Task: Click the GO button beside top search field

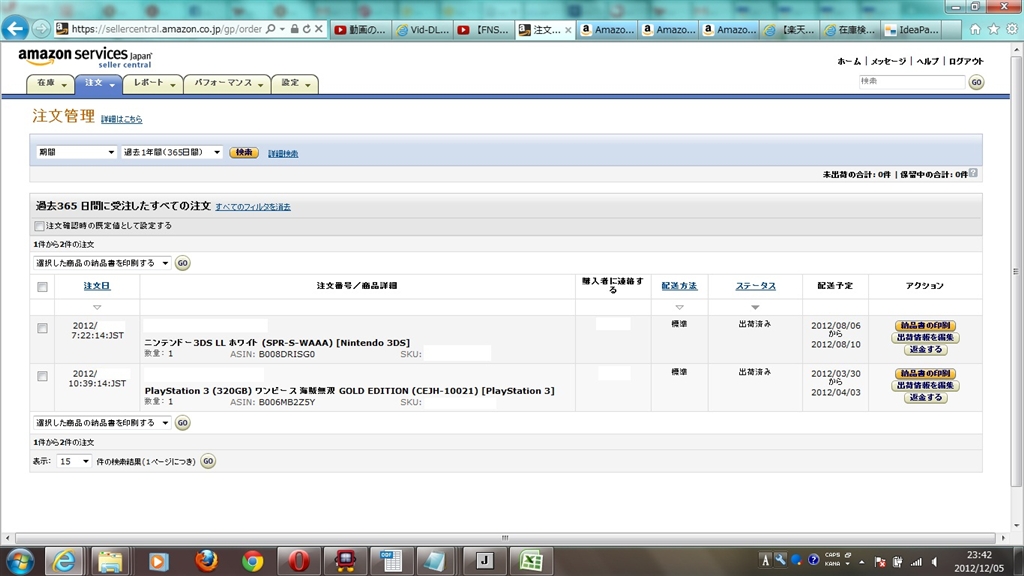Action: click(976, 82)
